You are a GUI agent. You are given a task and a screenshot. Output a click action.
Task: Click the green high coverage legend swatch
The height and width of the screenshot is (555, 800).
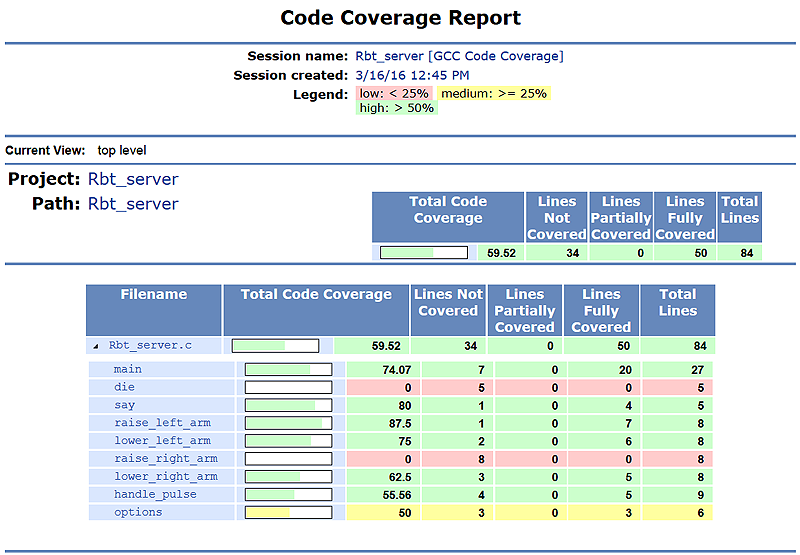[396, 108]
